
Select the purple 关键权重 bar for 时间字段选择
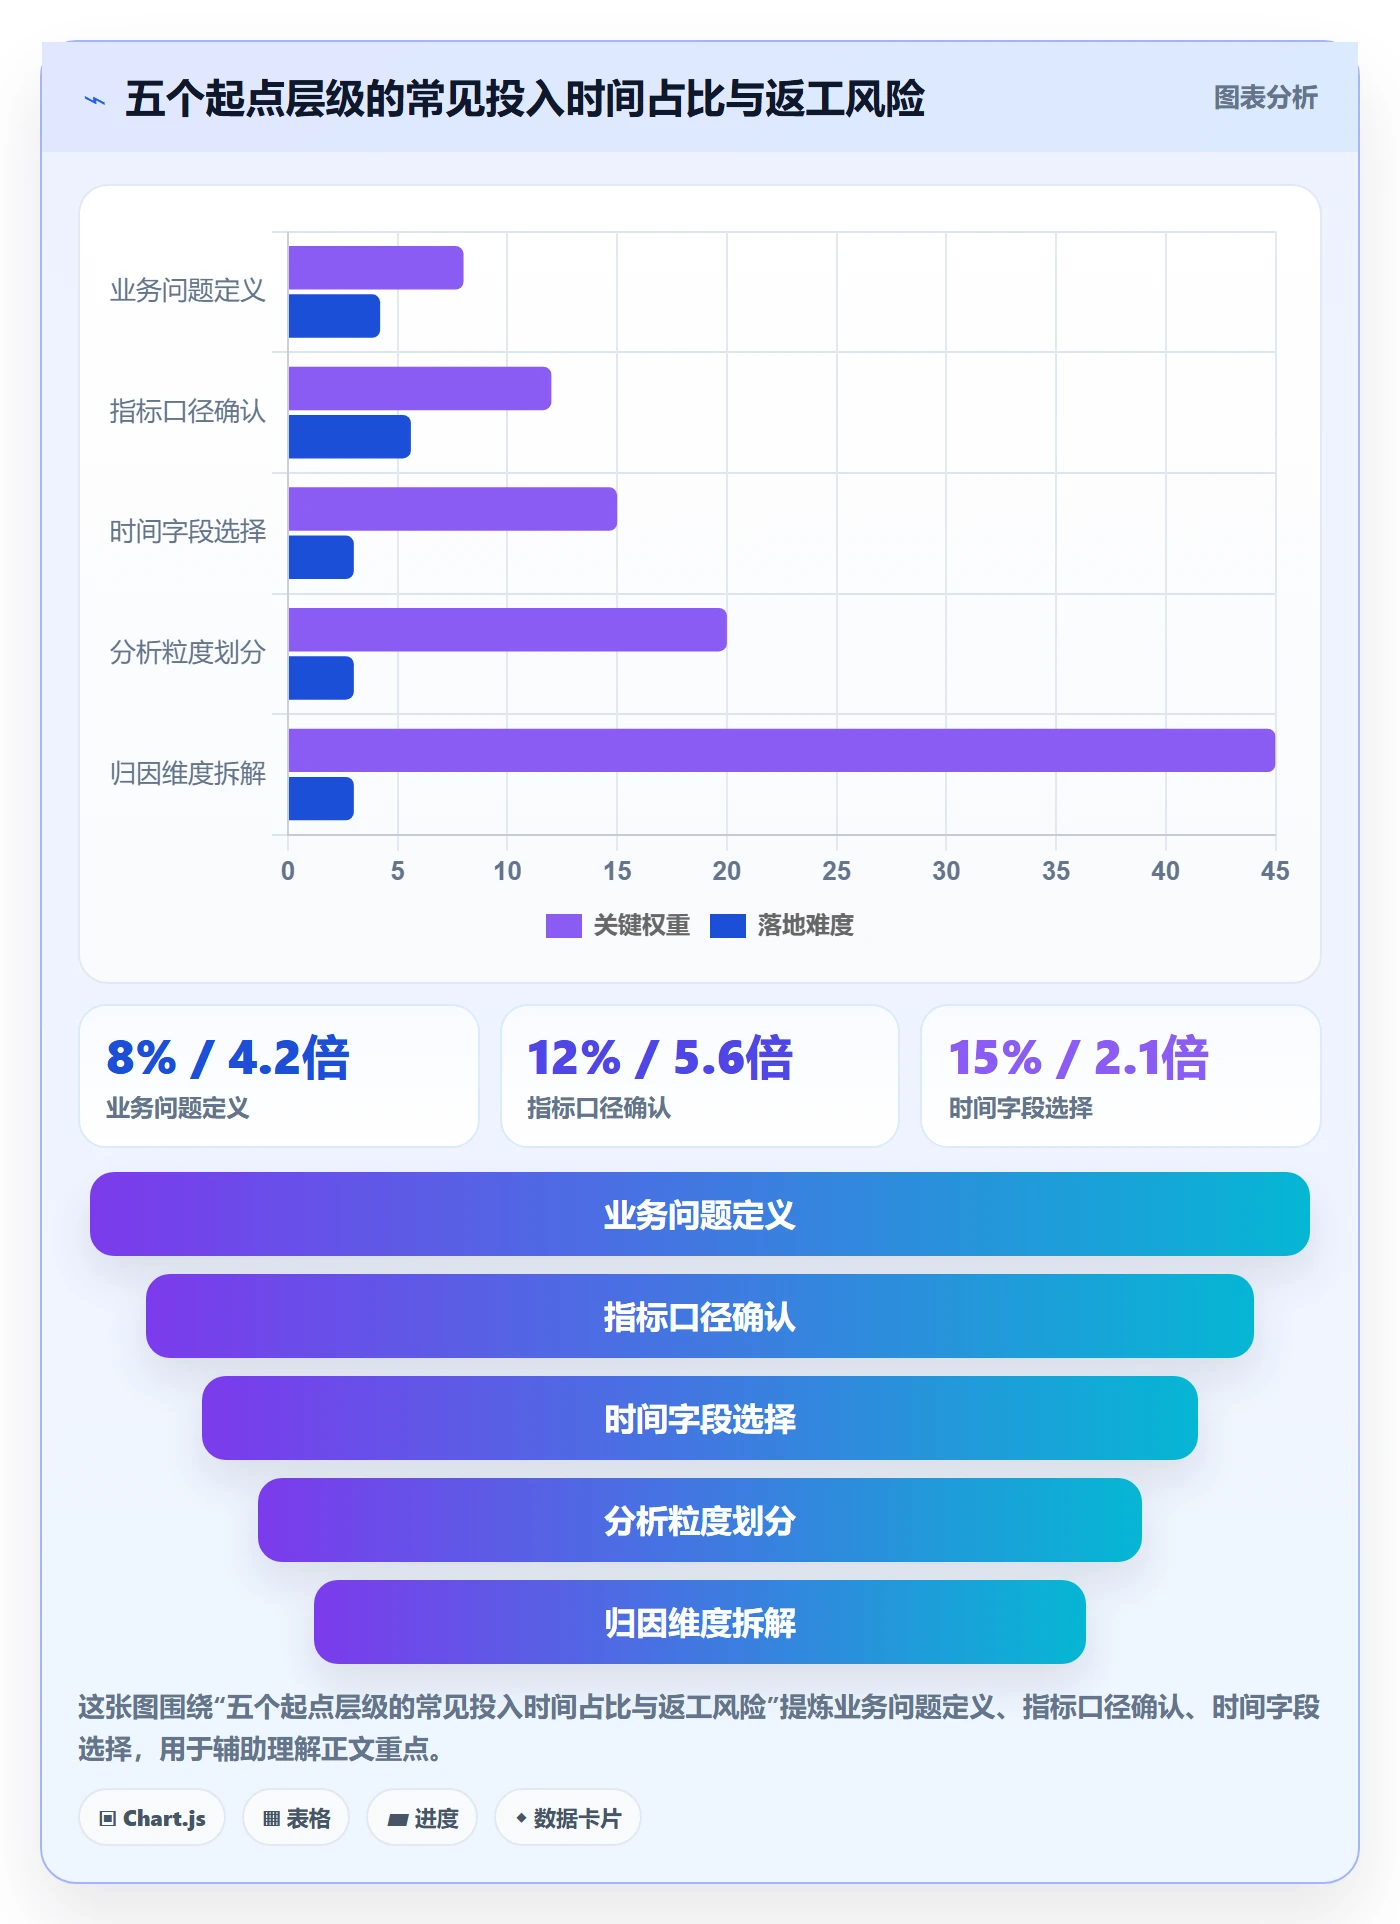click(x=452, y=509)
